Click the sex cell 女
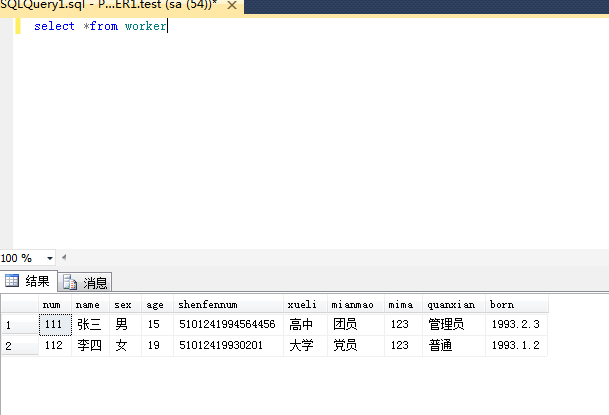 click(125, 346)
